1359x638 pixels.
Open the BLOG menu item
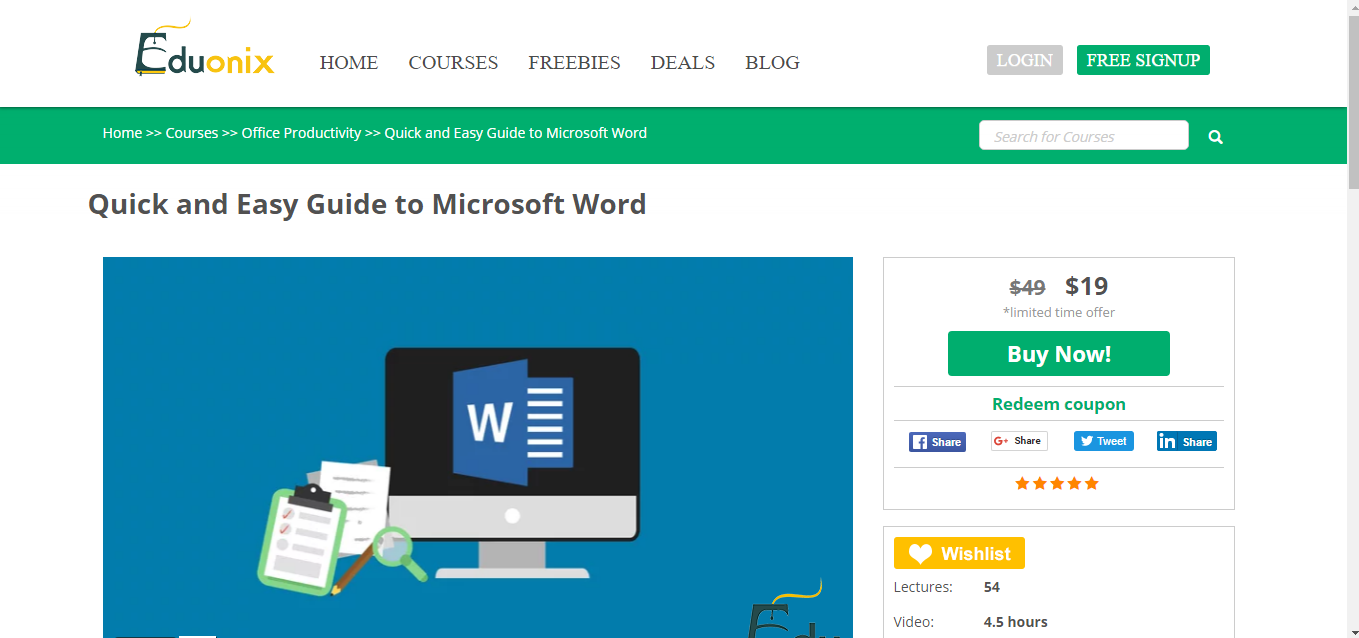click(772, 63)
